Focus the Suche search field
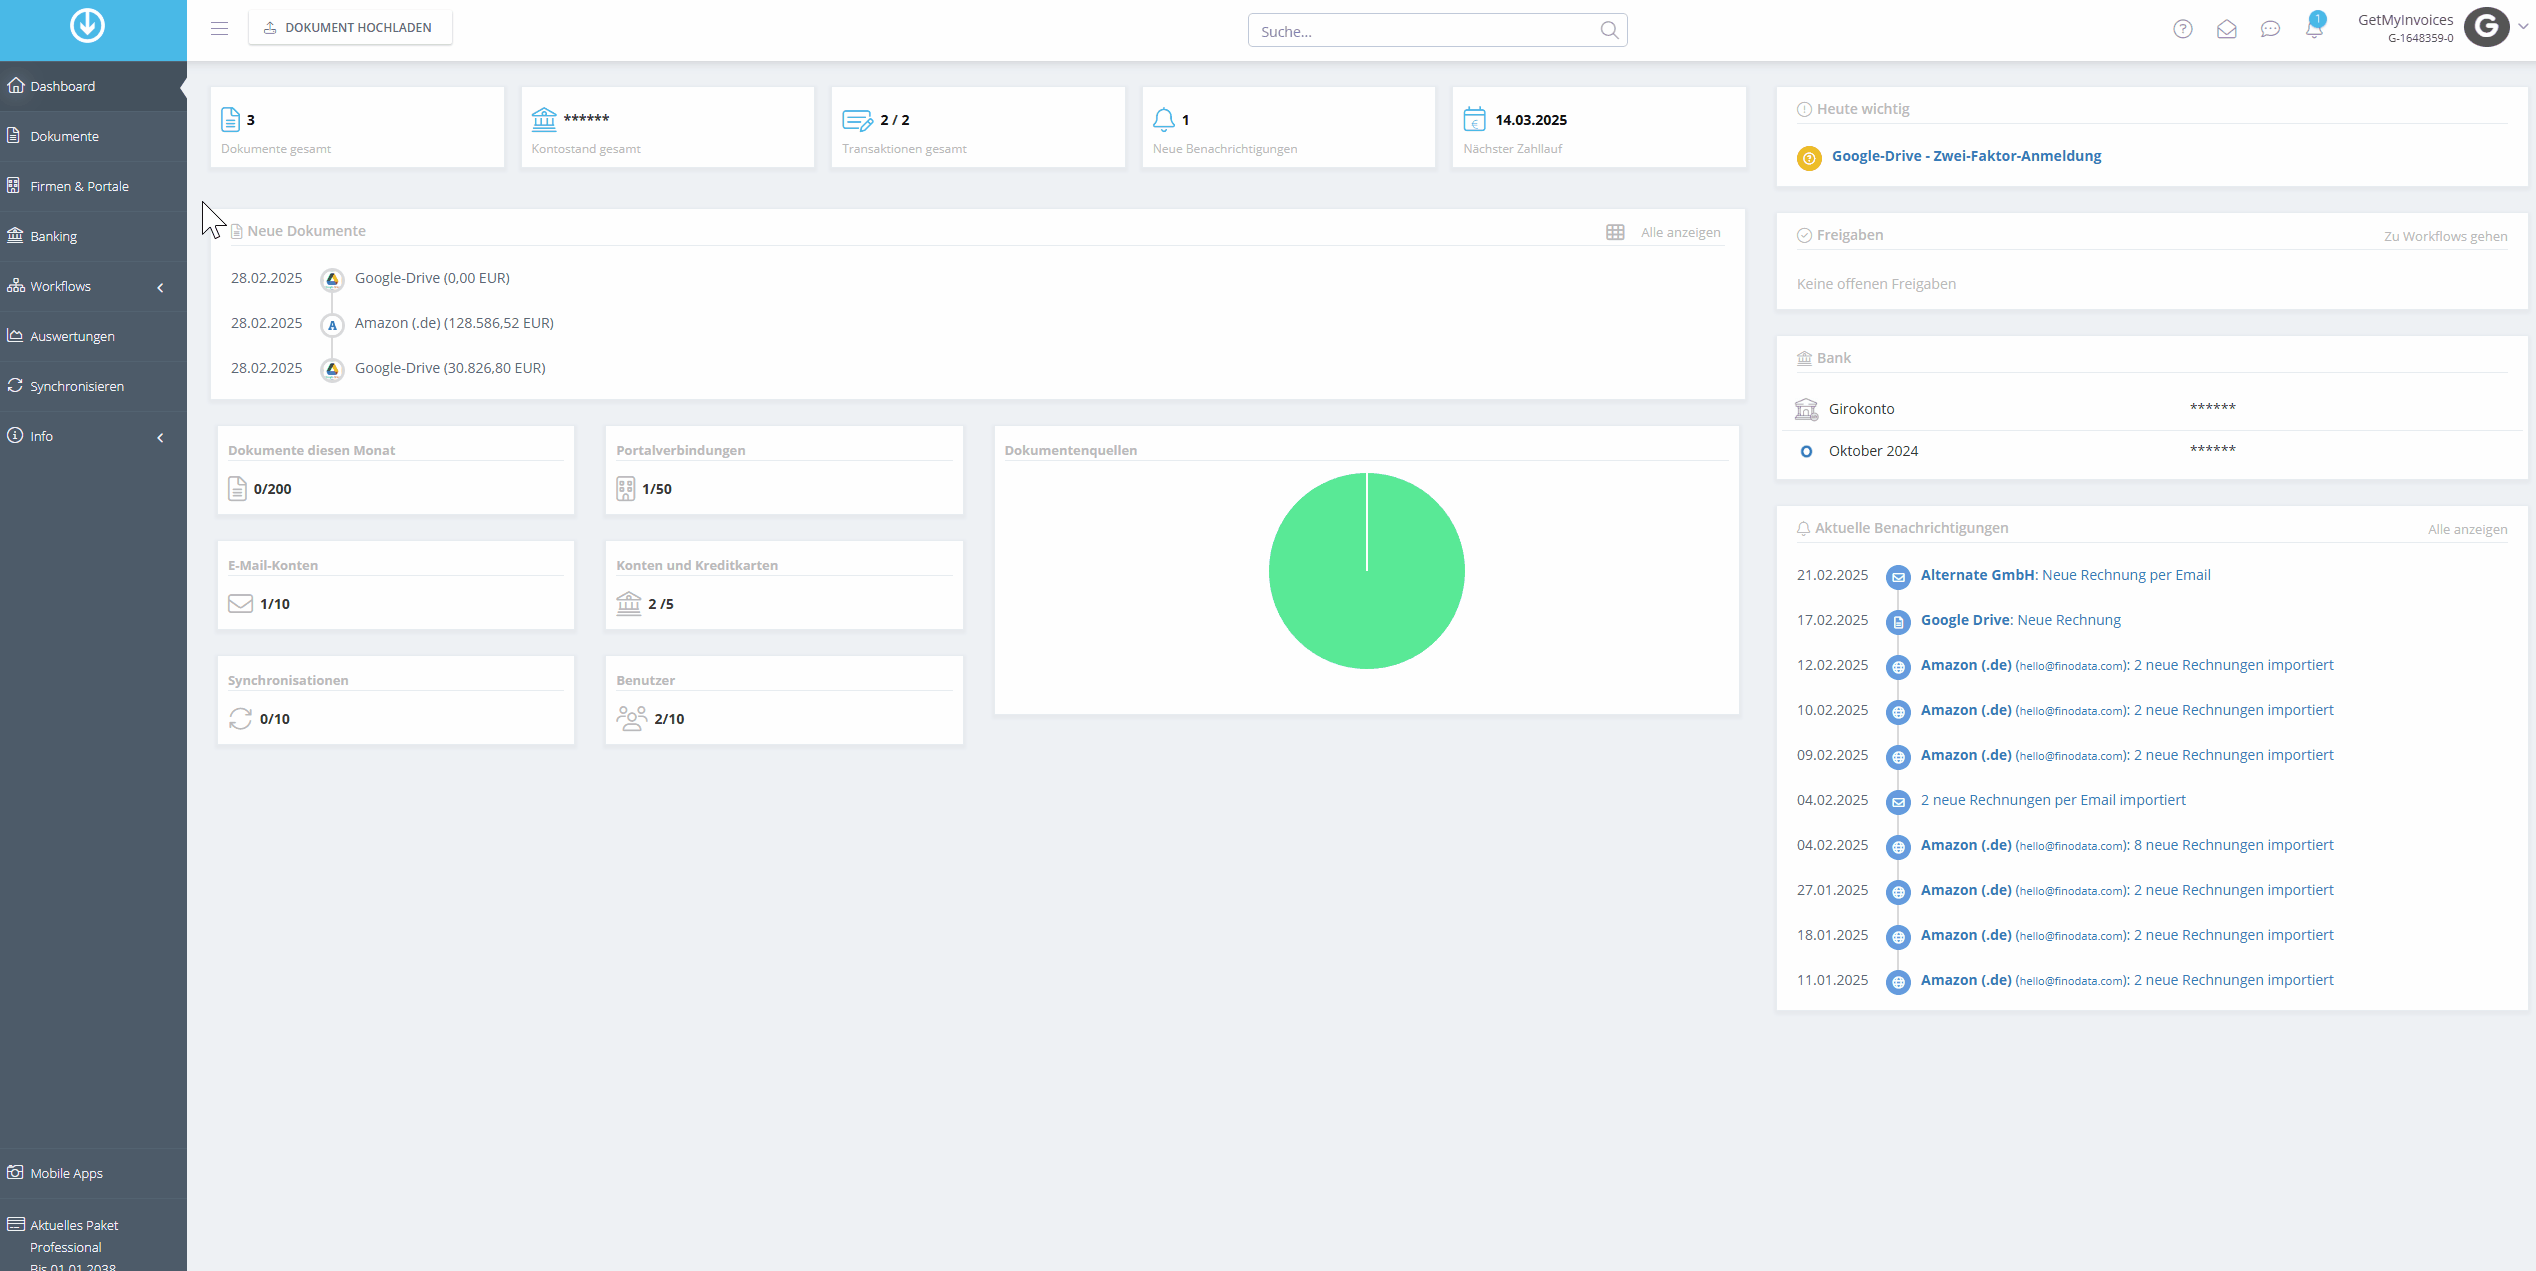 1437,30
